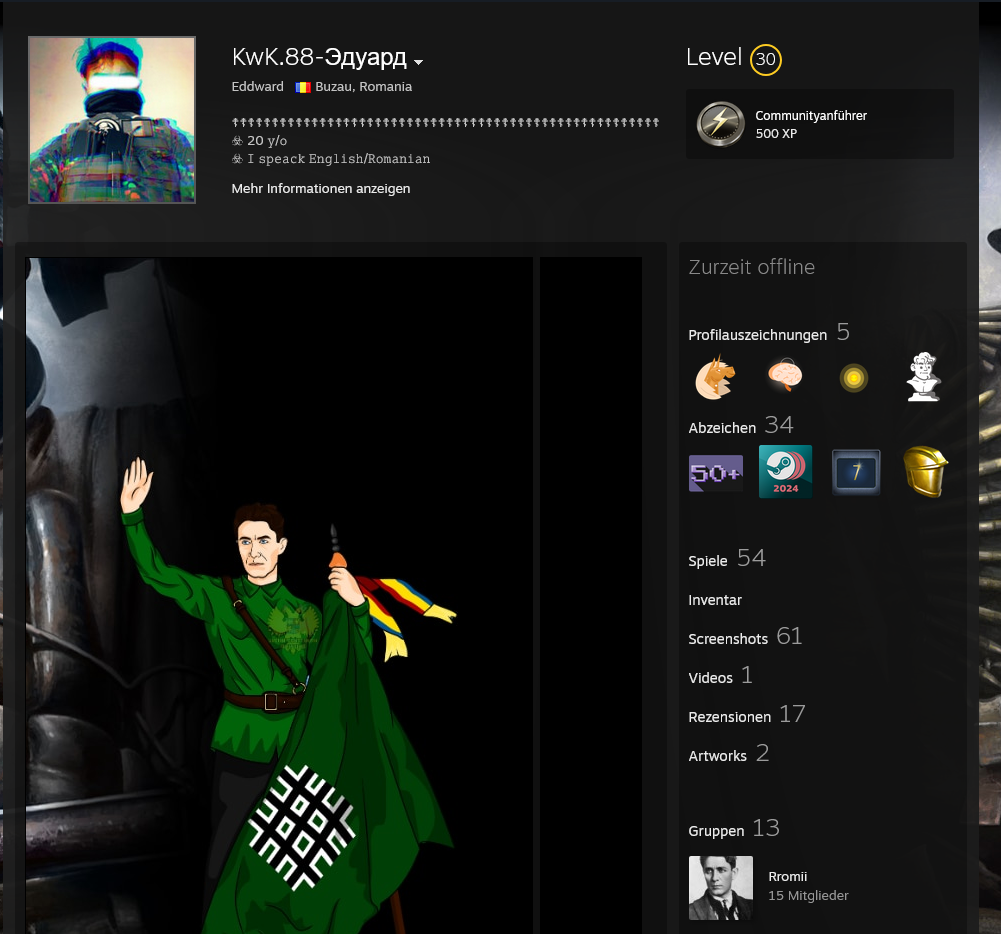View all Gruppen groups
The height and width of the screenshot is (934, 1001).
tap(716, 831)
